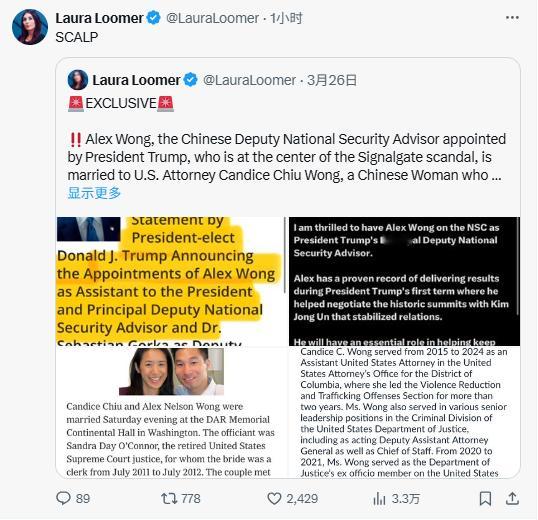538x520 pixels.
Task: Open the wedding couple photo image
Action: 172,412
